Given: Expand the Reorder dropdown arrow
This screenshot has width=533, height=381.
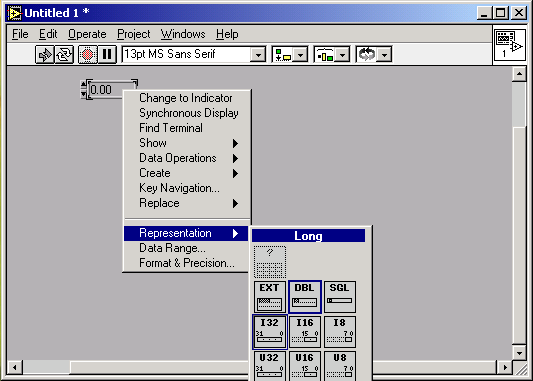Looking at the screenshot, I should [x=384, y=55].
